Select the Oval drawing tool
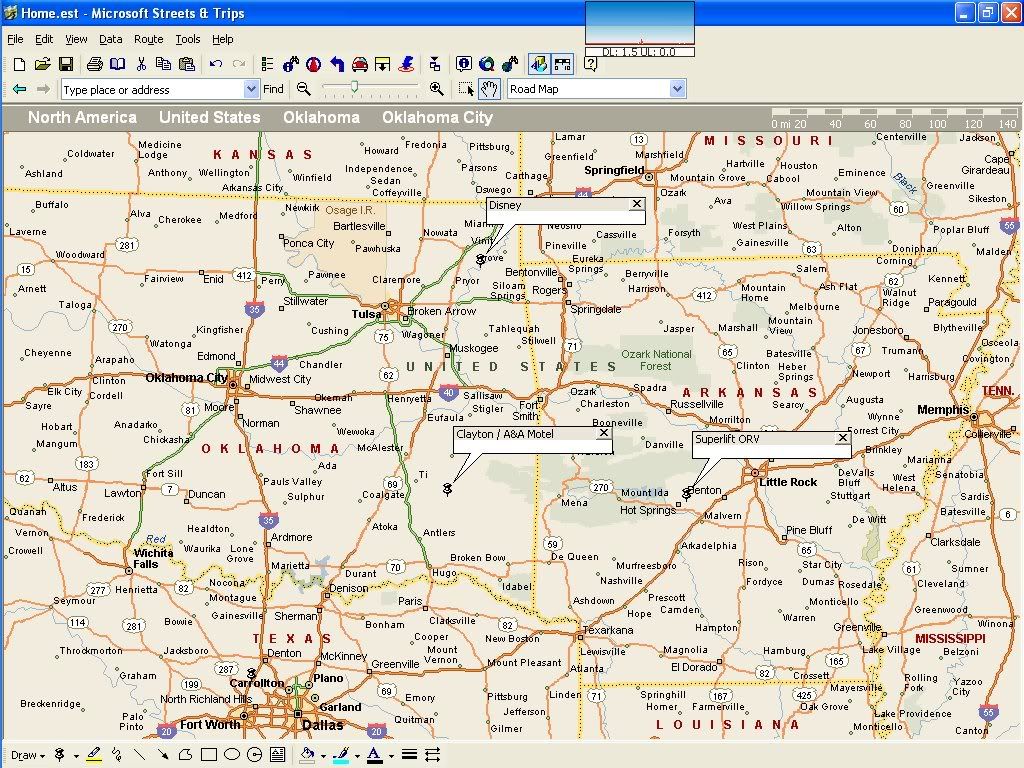The image size is (1024, 768). 232,755
